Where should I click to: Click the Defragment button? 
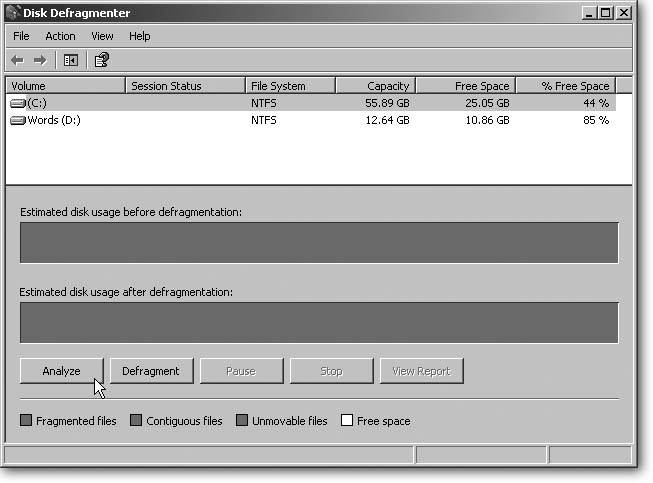point(152,371)
